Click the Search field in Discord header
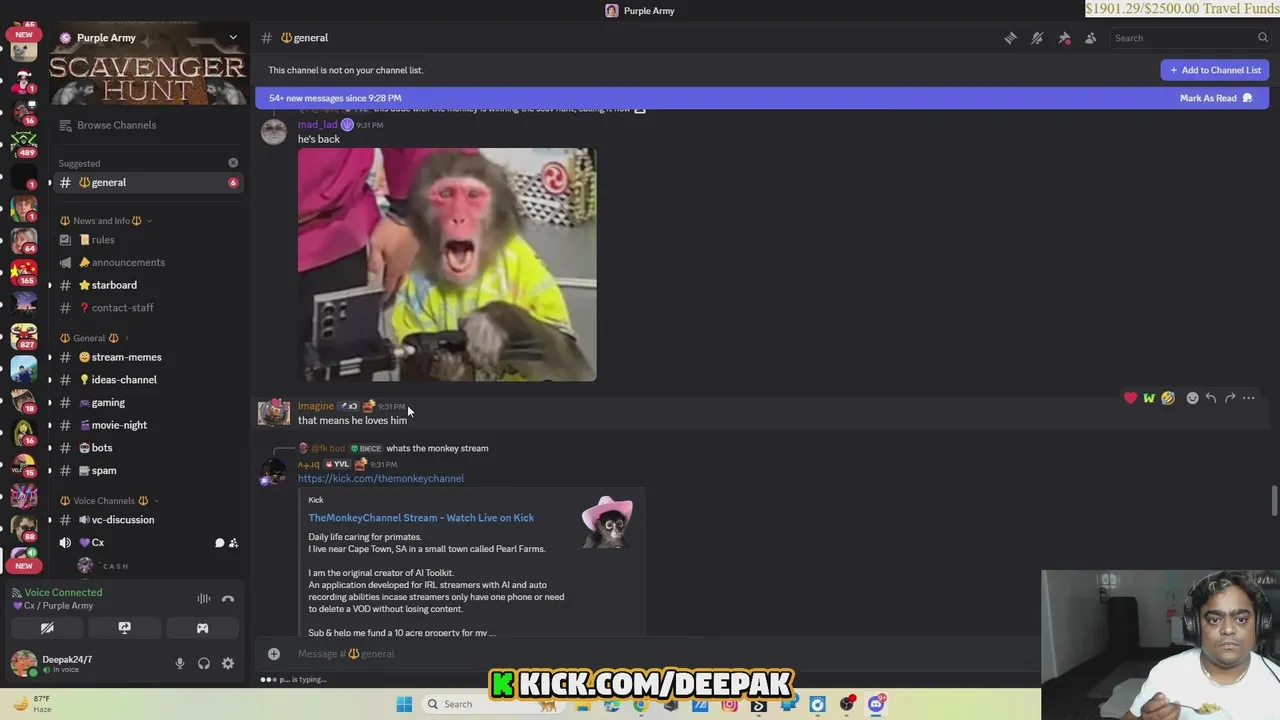Screen dimensions: 1280x720 [1190, 38]
